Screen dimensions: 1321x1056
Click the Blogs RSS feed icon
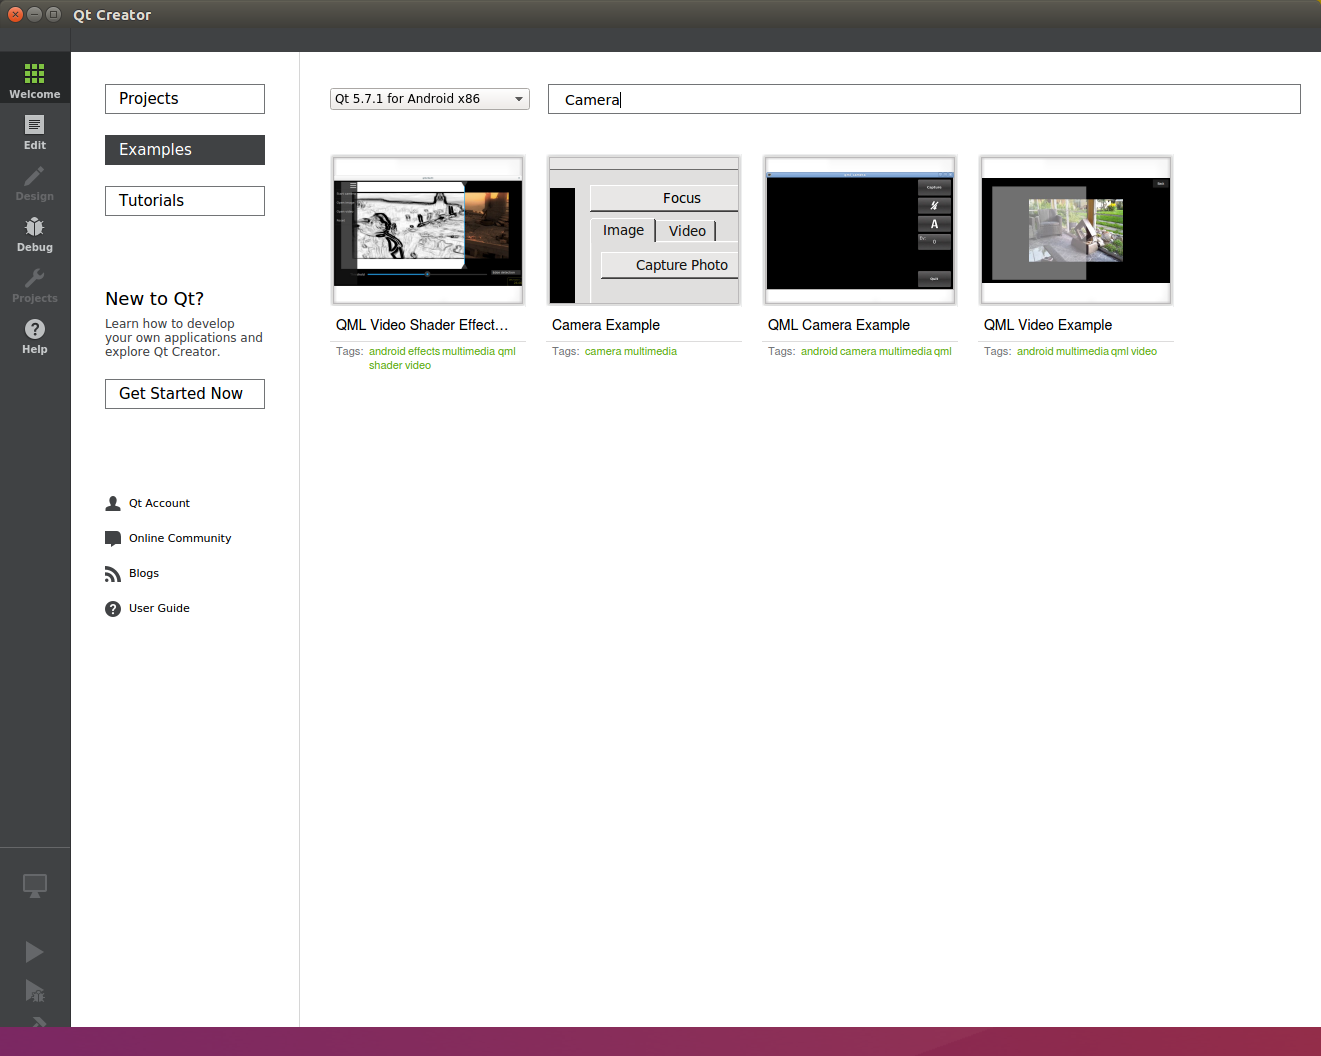pos(113,573)
